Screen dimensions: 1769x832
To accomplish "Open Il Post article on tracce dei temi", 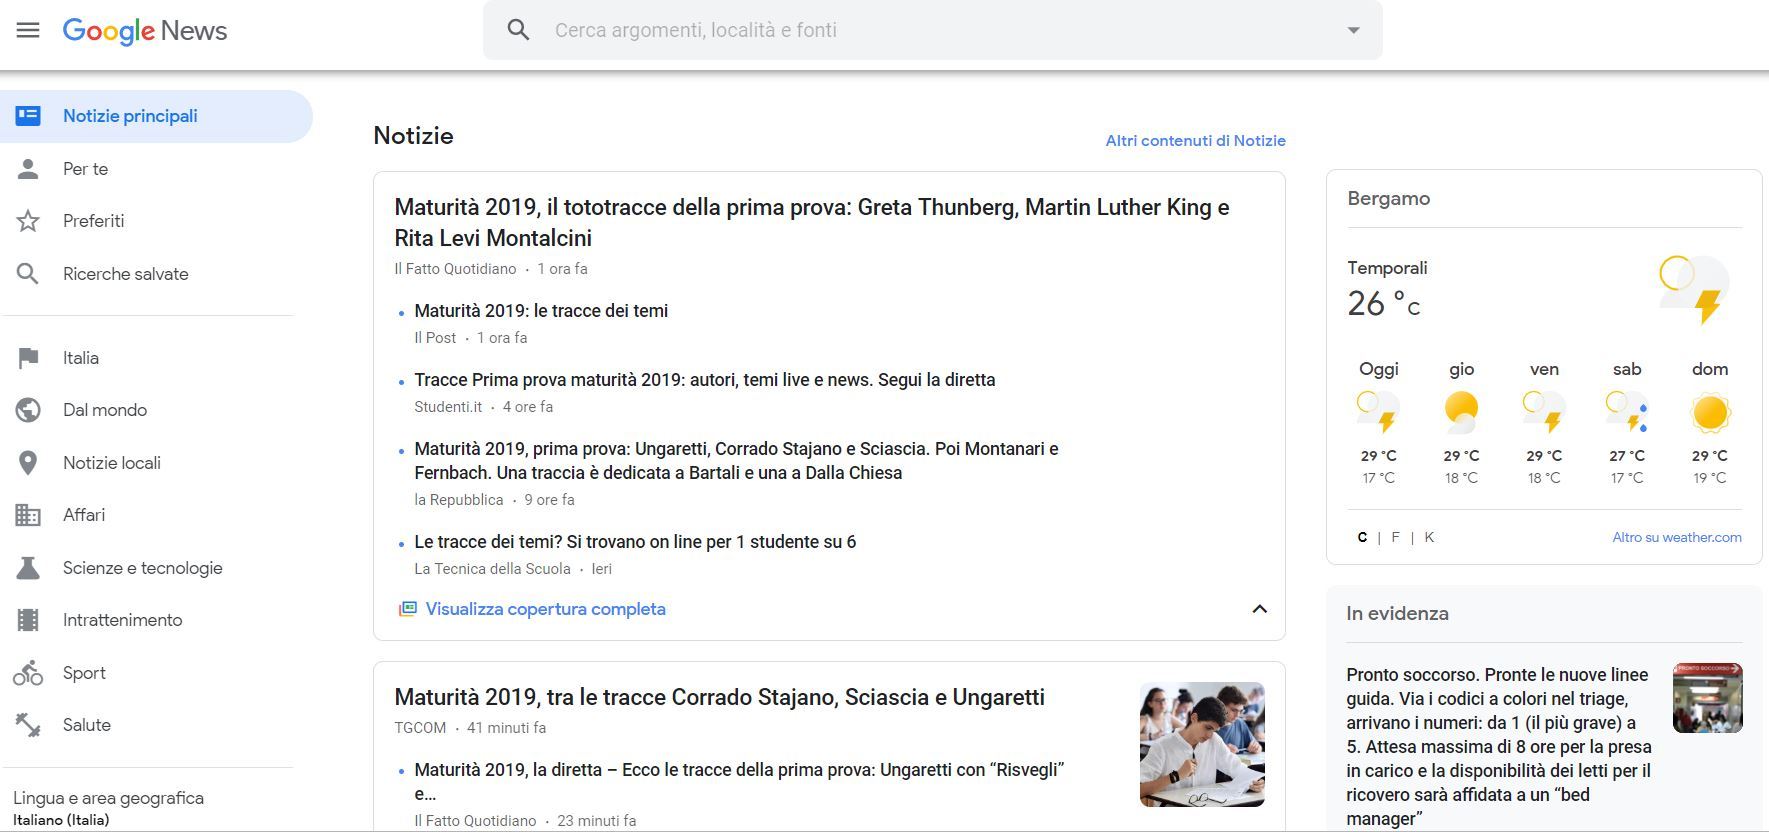I will [x=541, y=311].
